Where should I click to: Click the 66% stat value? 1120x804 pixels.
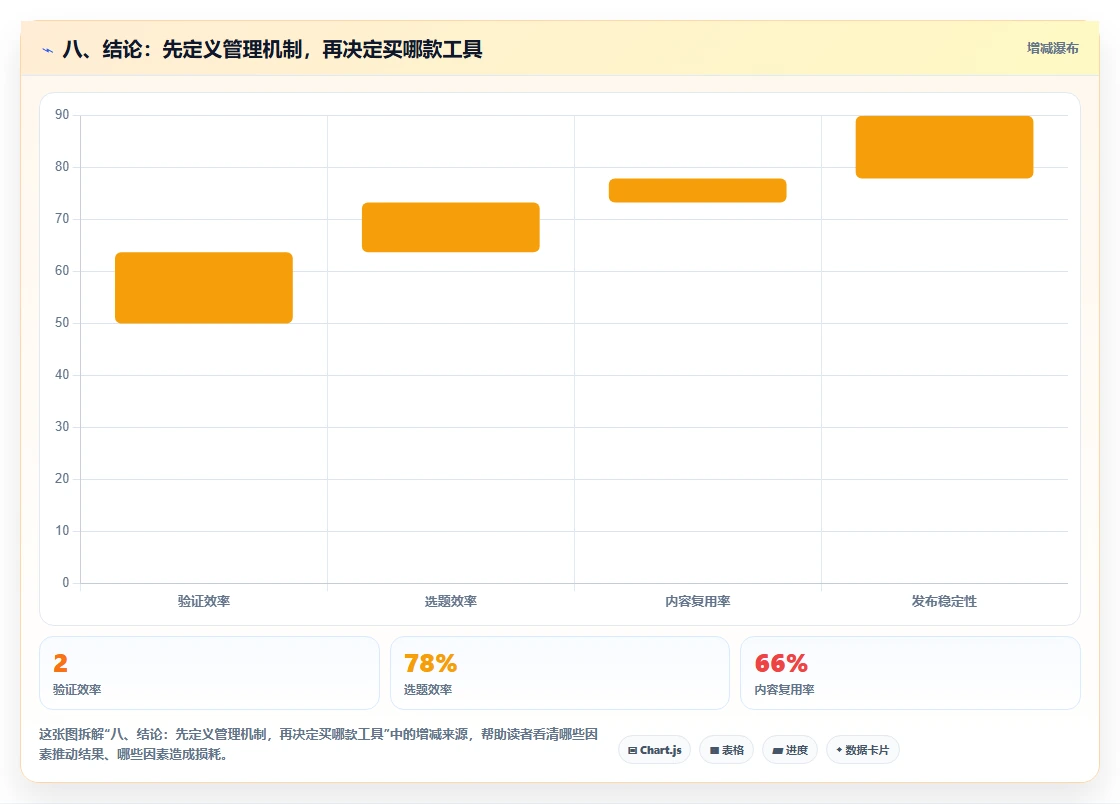781,663
